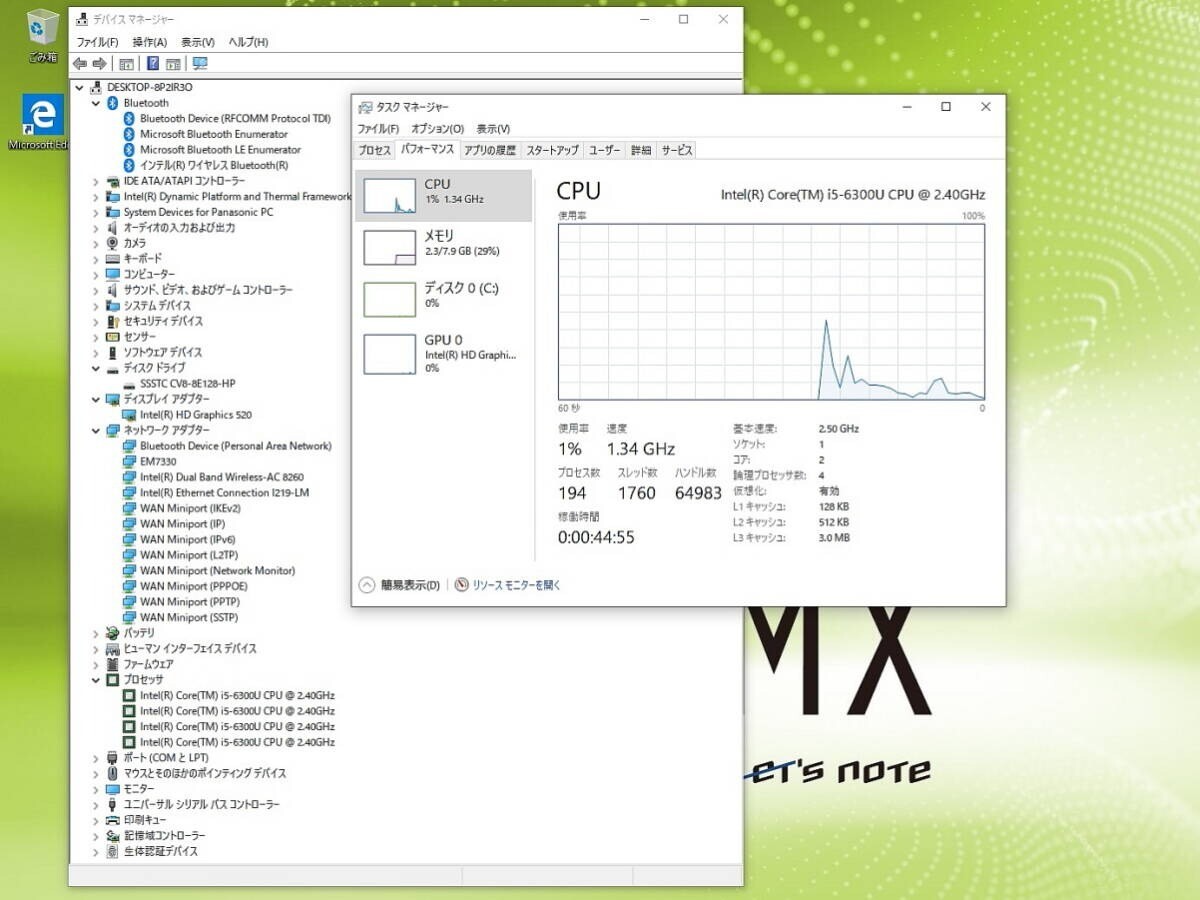
Task: Click the USB icon beside ユニバーサル シリアル バス コントローラー
Action: [x=113, y=805]
